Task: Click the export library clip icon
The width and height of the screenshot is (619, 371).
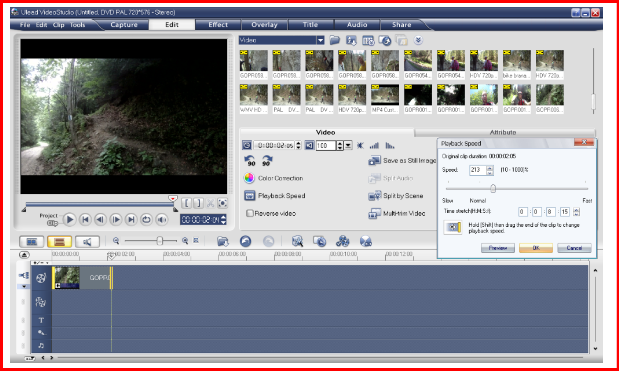Action: tap(385, 40)
